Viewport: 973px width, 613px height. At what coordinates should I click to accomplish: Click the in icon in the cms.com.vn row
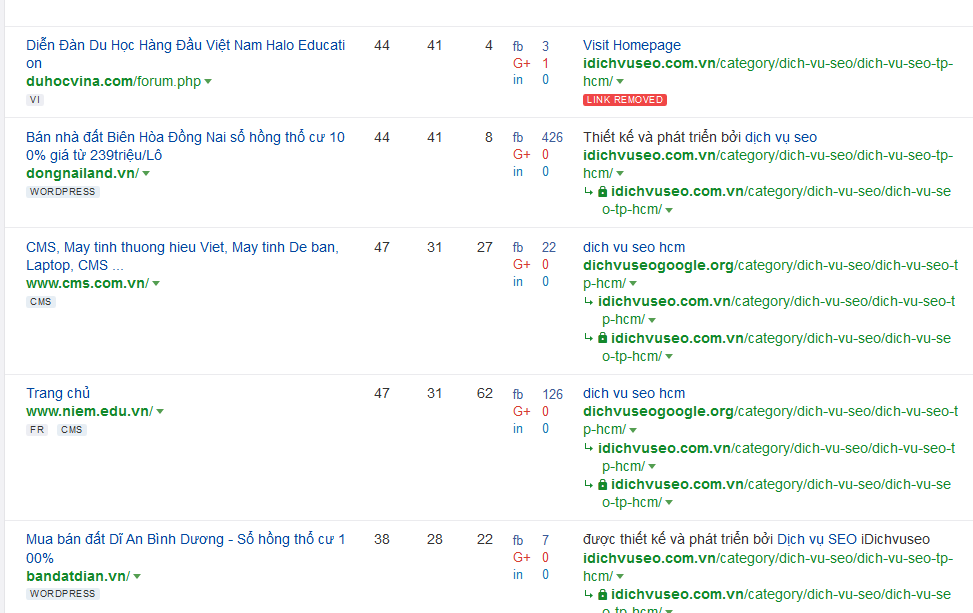[518, 281]
